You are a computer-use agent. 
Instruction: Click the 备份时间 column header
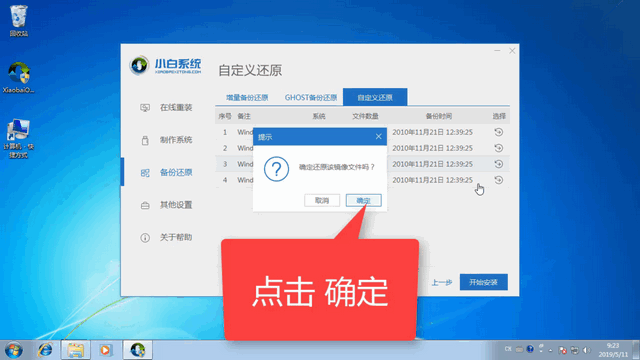point(439,116)
